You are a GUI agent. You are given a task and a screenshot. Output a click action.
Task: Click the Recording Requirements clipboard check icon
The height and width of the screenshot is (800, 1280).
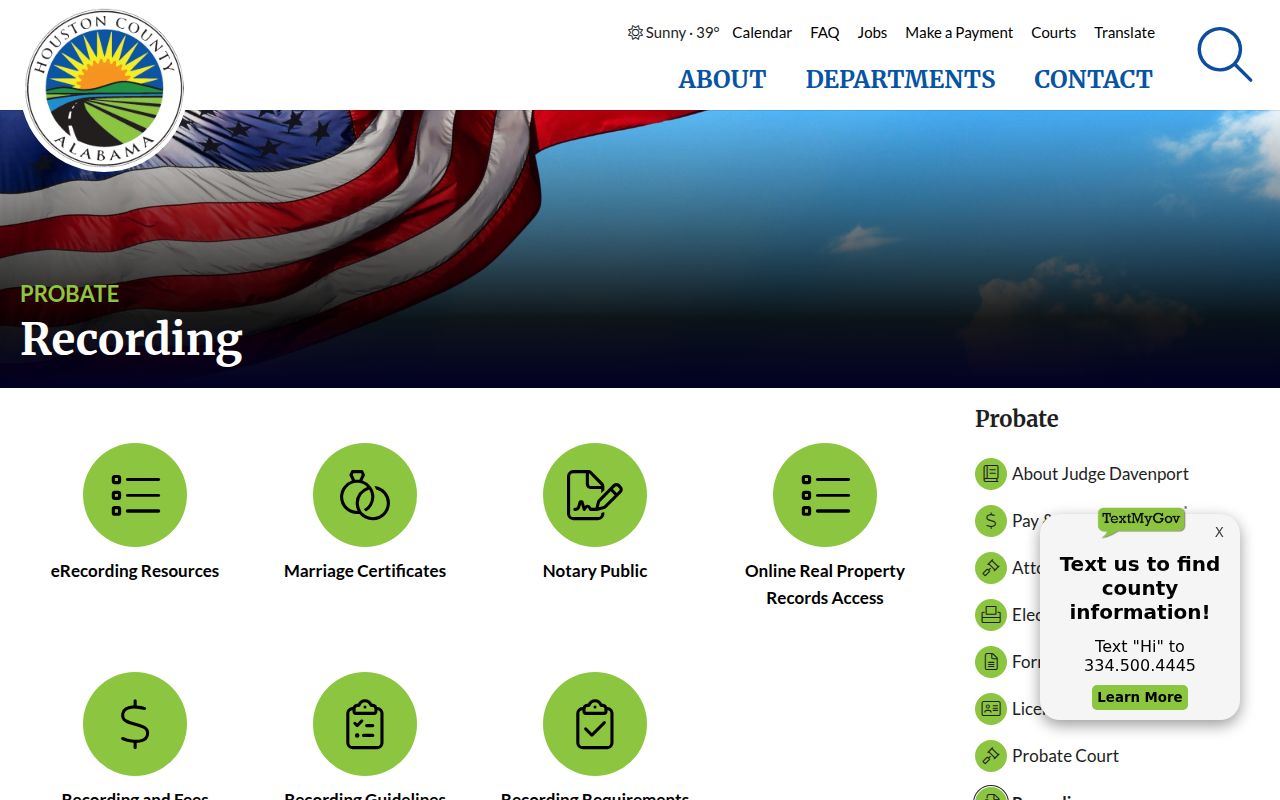(x=595, y=724)
